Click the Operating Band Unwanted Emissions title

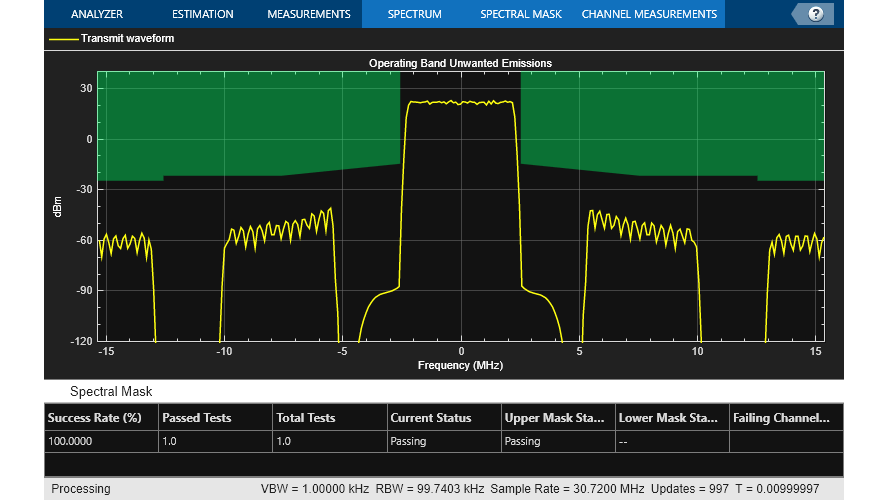(460, 63)
